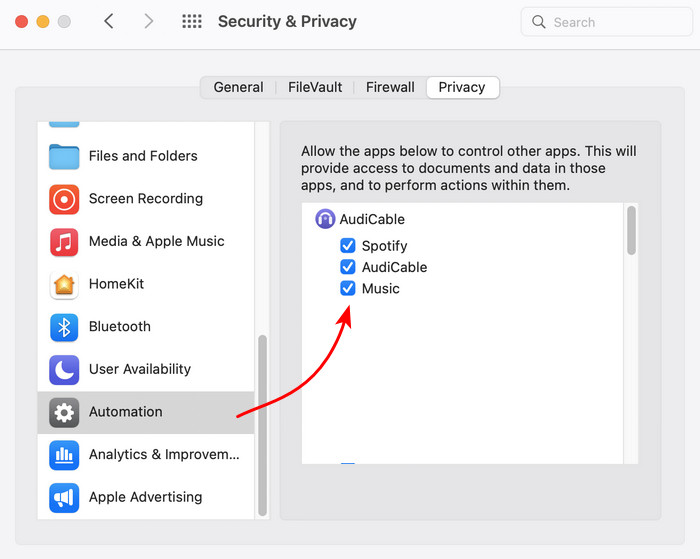Uncheck the Spotify checkbox
This screenshot has width=700, height=559.
348,246
